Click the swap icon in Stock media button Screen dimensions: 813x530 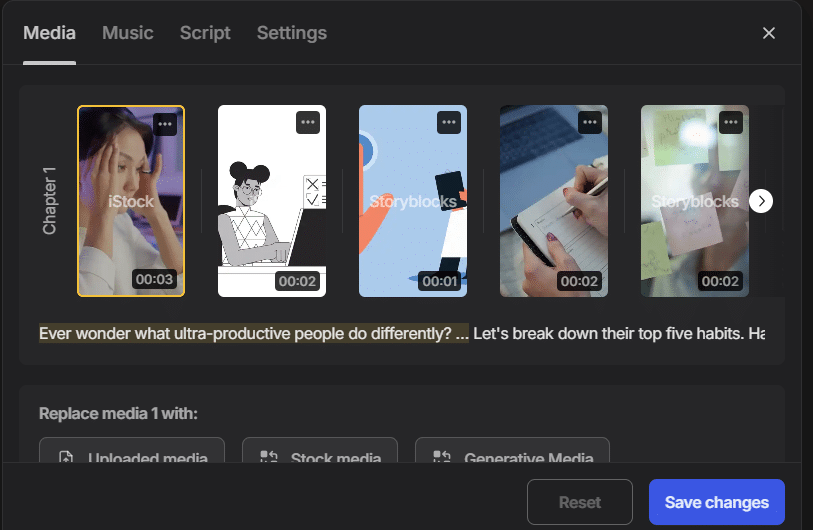(x=269, y=456)
